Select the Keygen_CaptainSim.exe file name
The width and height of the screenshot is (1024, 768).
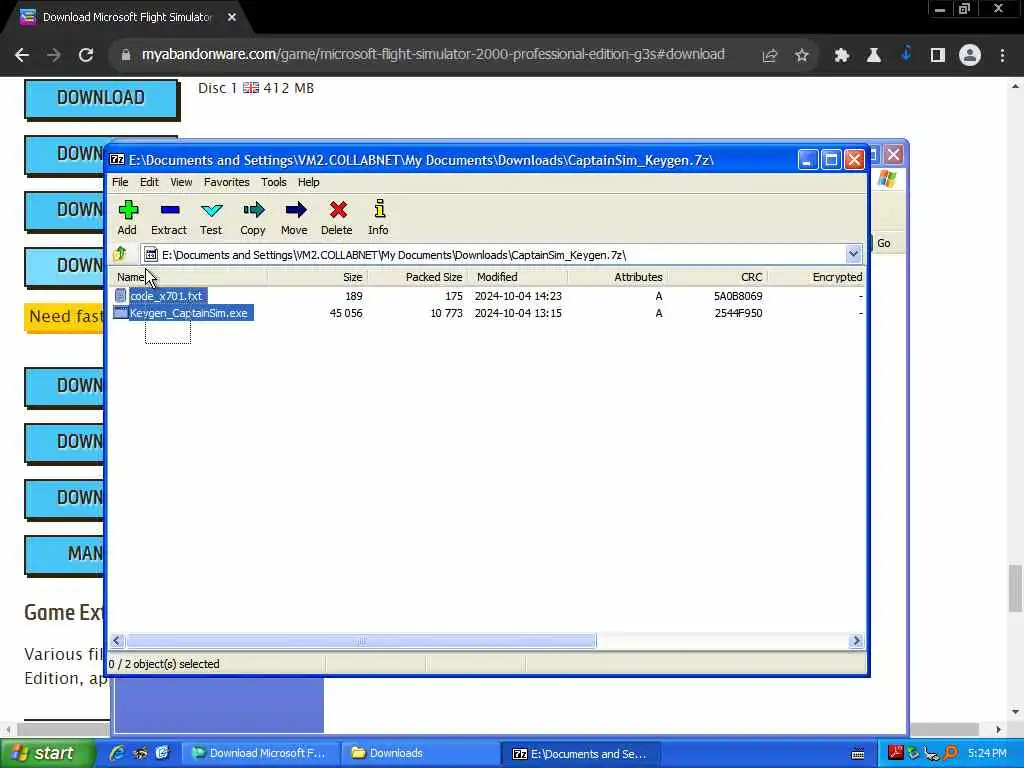pos(189,313)
